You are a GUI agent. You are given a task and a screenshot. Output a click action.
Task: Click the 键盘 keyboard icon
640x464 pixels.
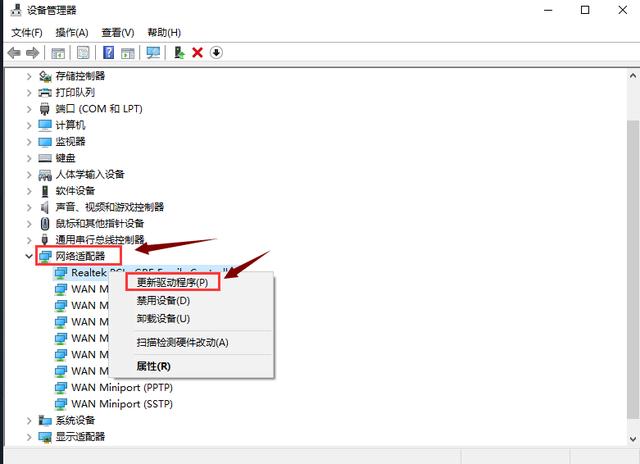[45, 158]
